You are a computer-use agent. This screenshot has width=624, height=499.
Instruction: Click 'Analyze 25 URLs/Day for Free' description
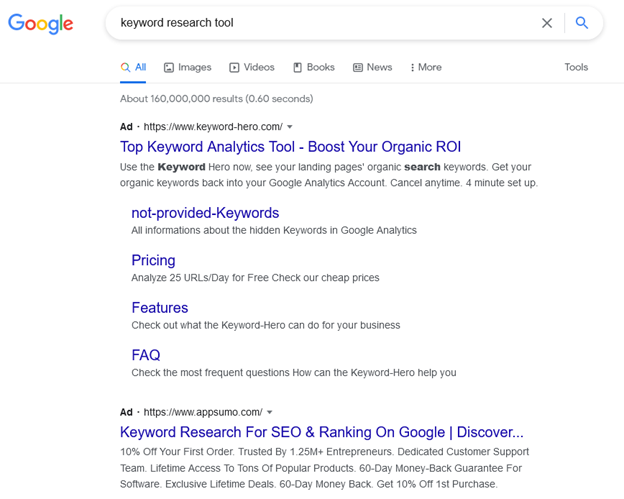pyautogui.click(x=255, y=278)
